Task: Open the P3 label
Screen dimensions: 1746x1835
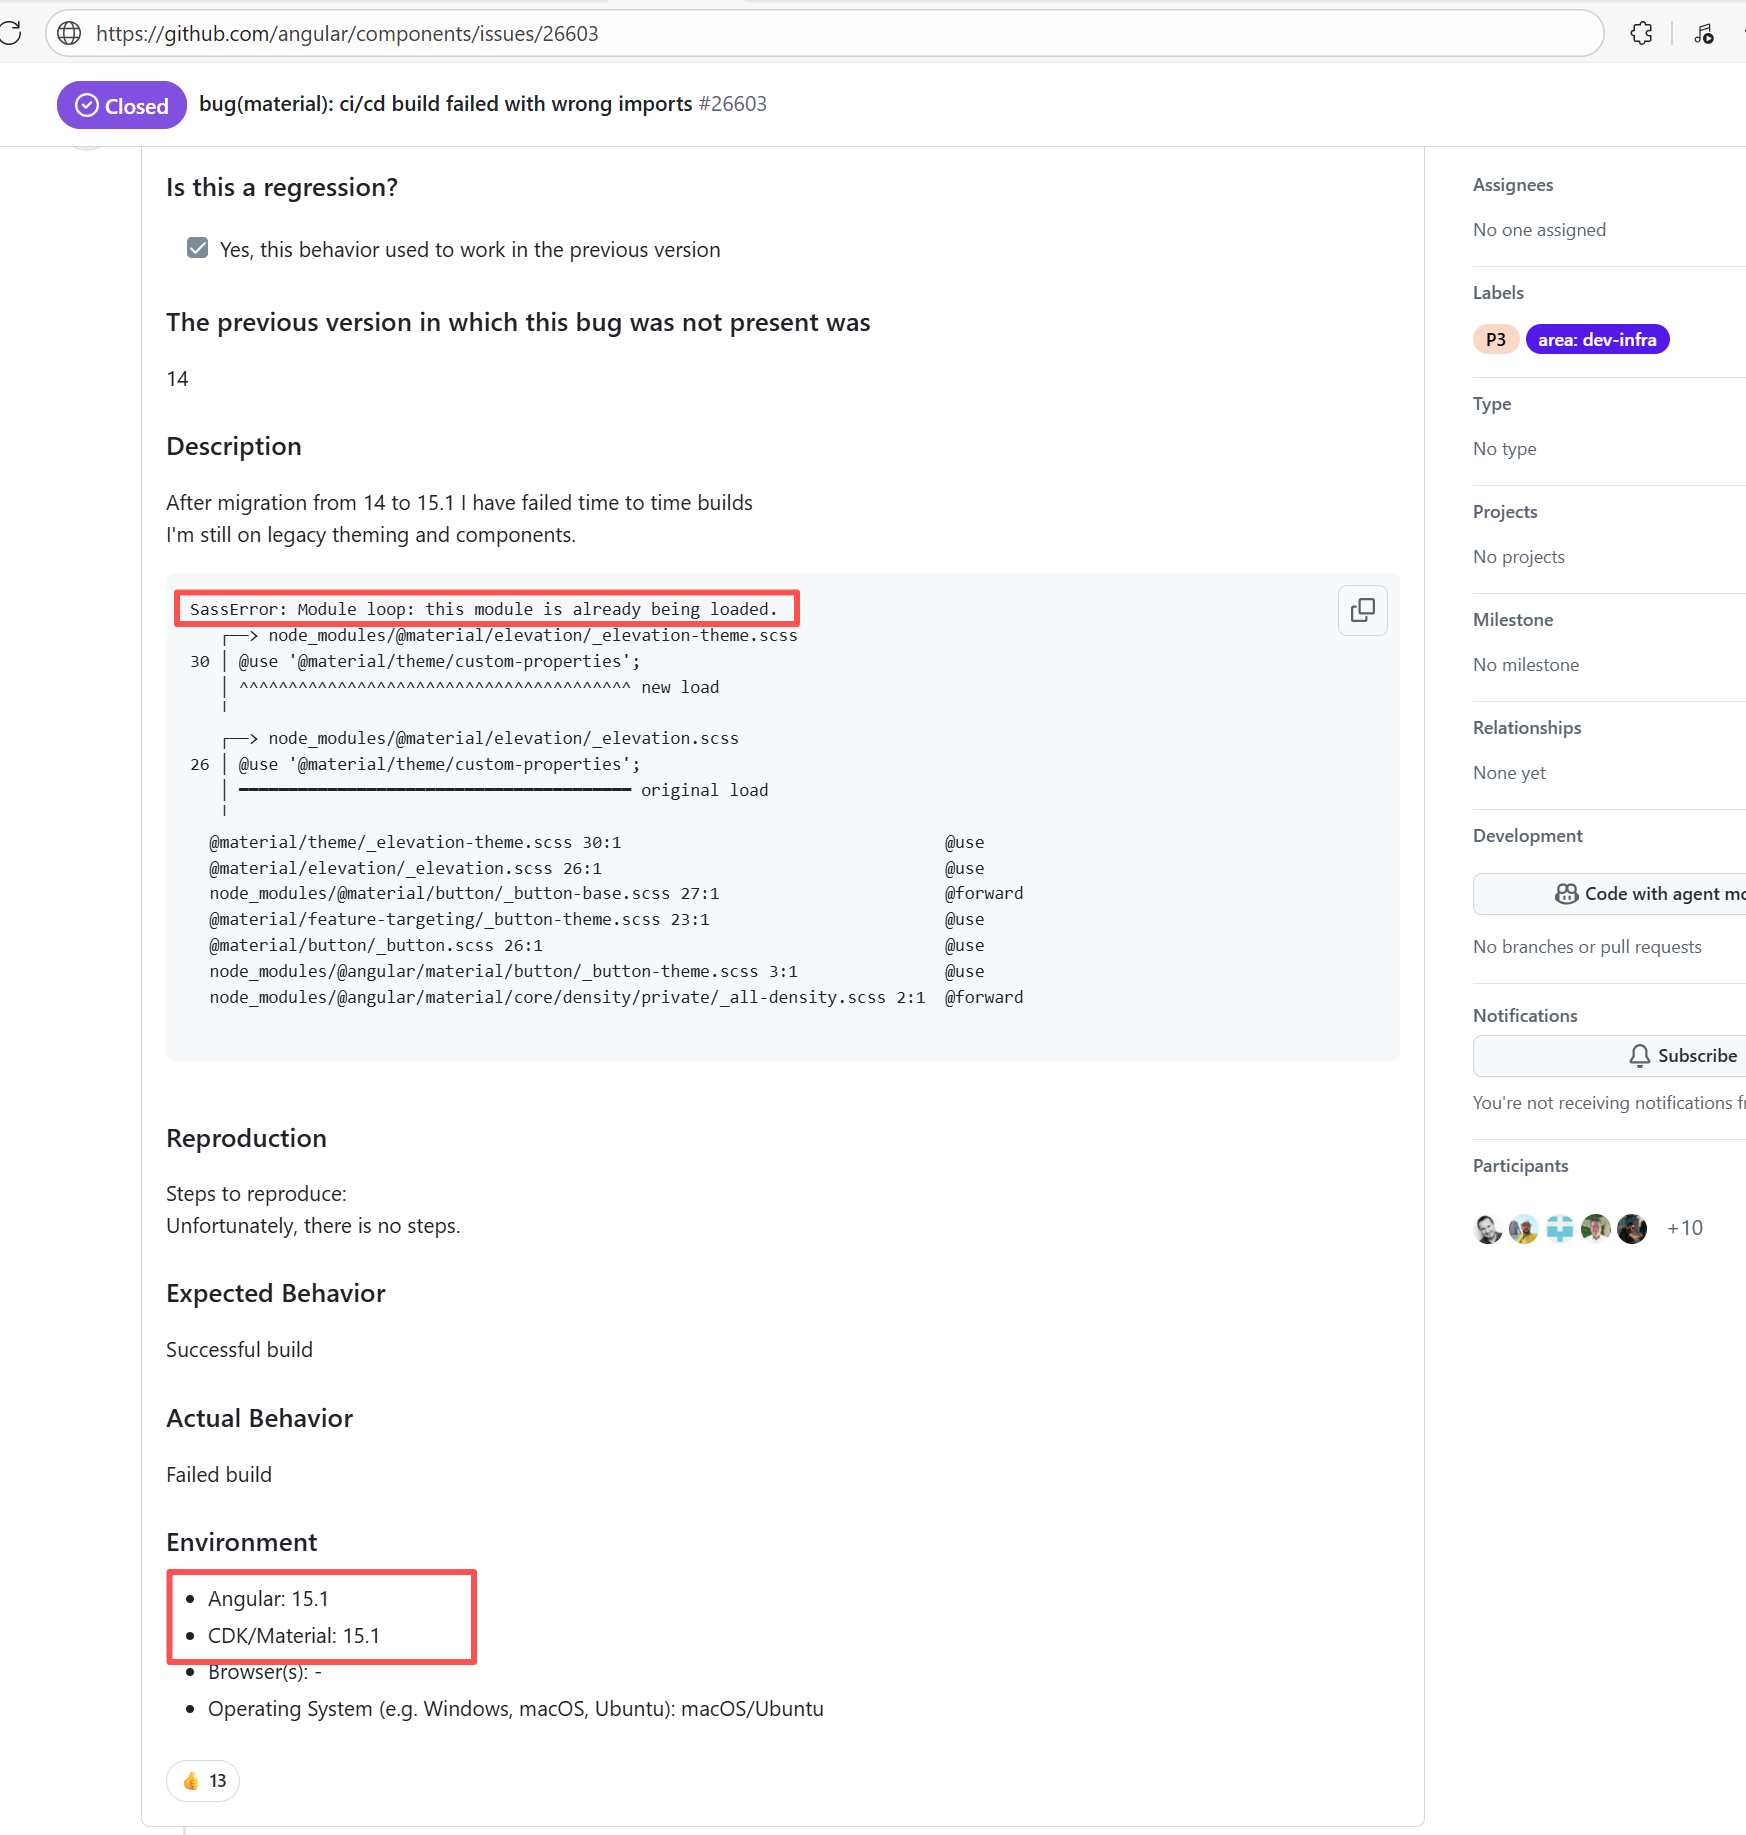Action: point(1495,340)
